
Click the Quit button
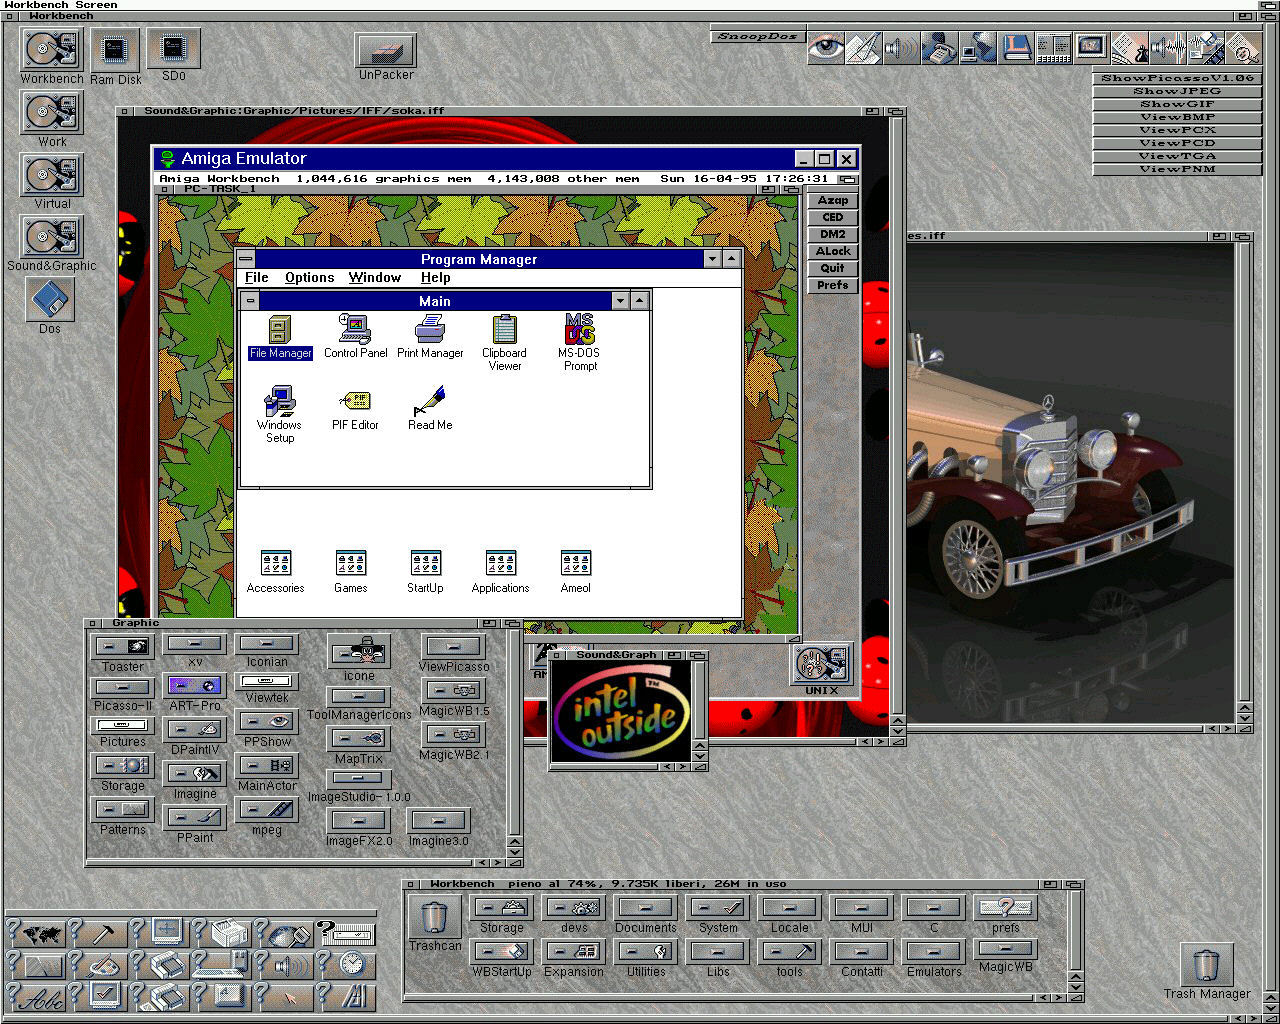coord(833,268)
